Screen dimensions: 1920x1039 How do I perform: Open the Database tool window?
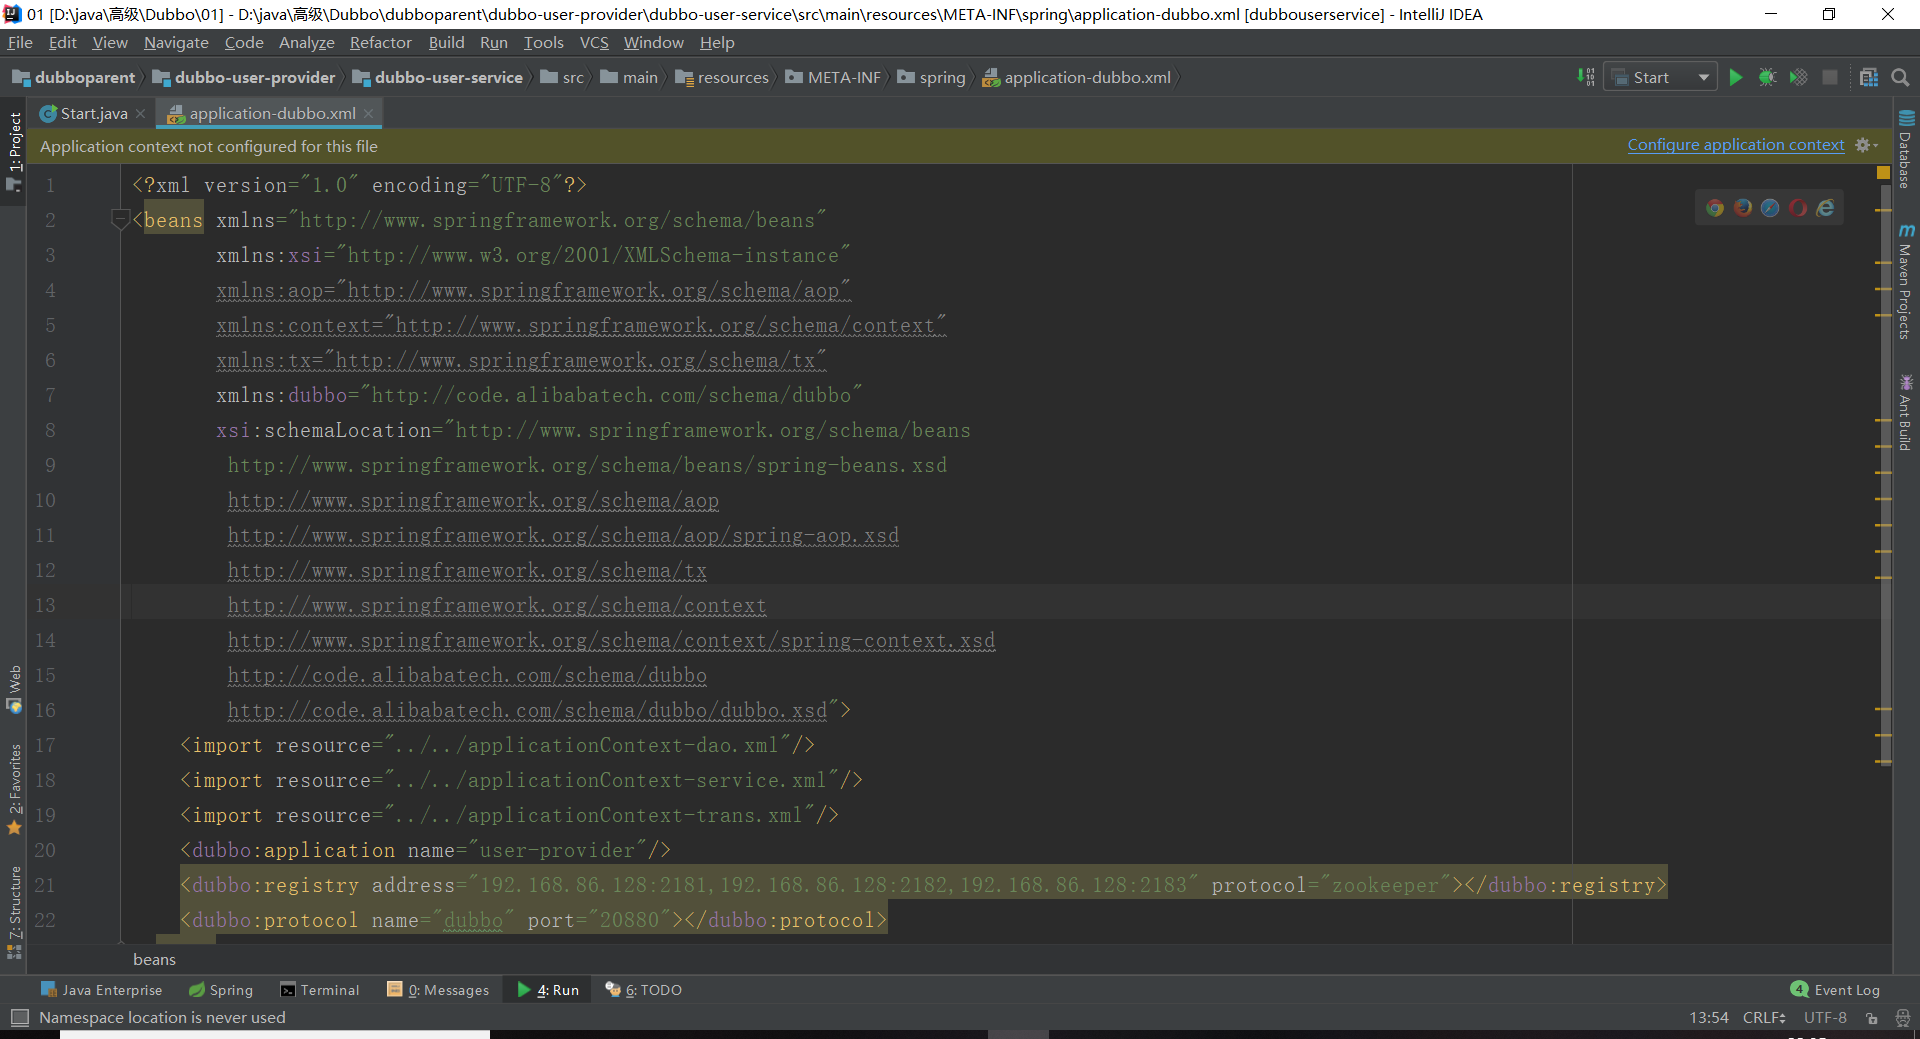coord(1906,149)
